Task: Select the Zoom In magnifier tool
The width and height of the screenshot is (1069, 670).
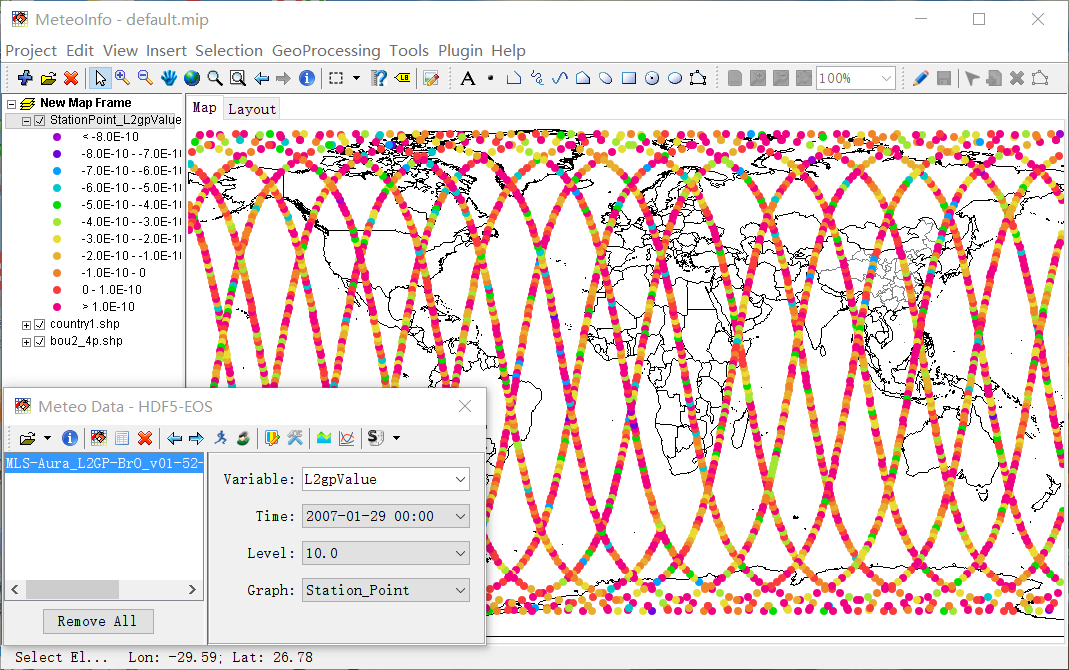Action: tap(122, 78)
